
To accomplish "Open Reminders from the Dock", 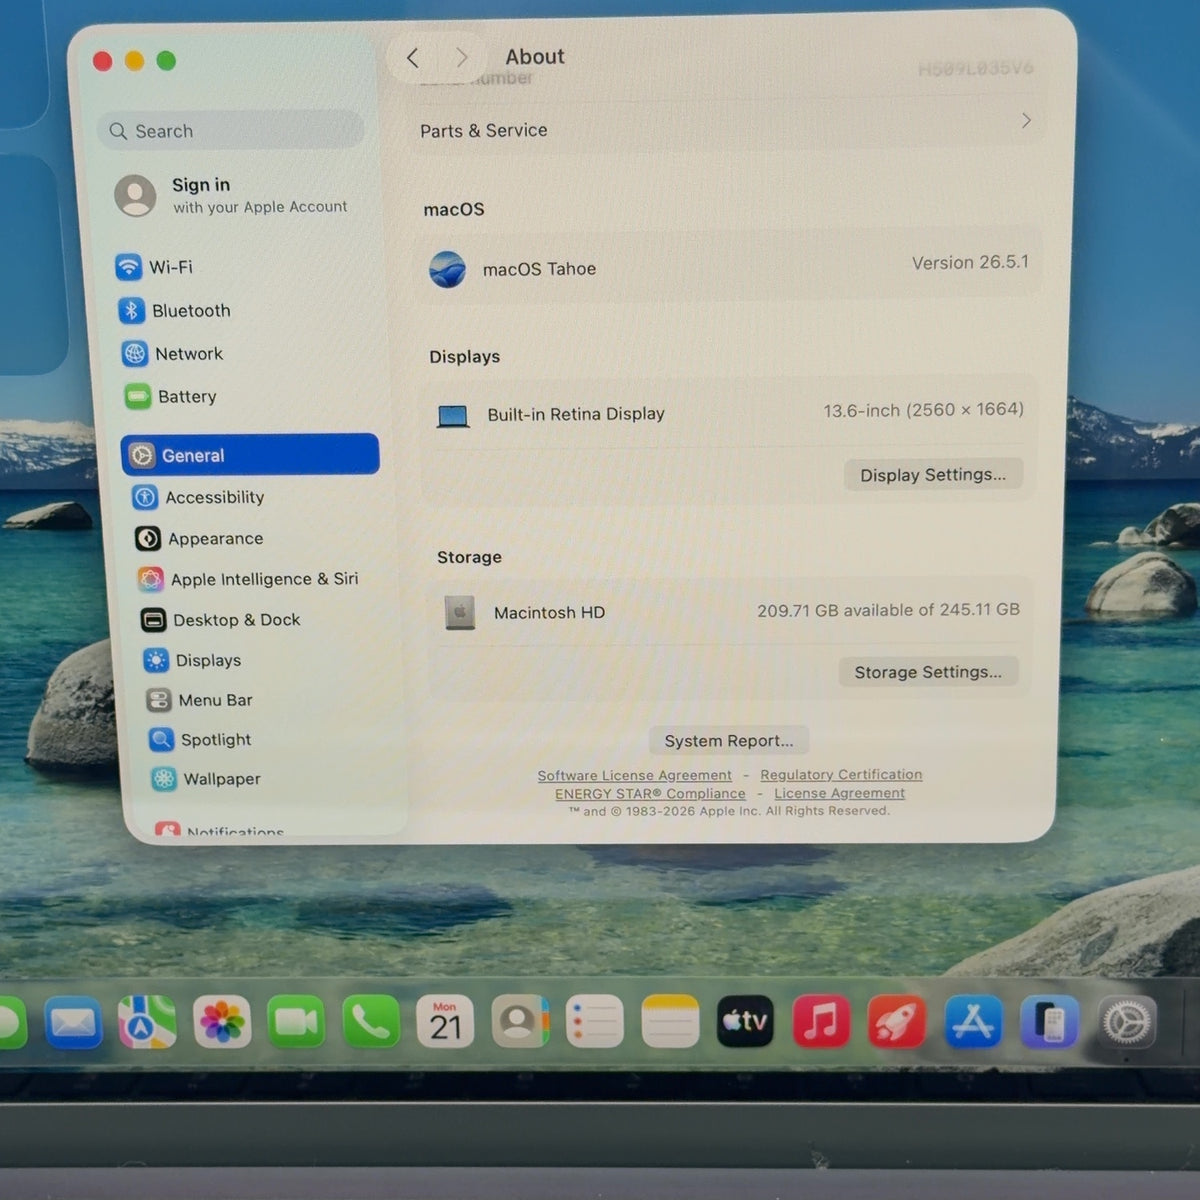I will click(595, 1022).
